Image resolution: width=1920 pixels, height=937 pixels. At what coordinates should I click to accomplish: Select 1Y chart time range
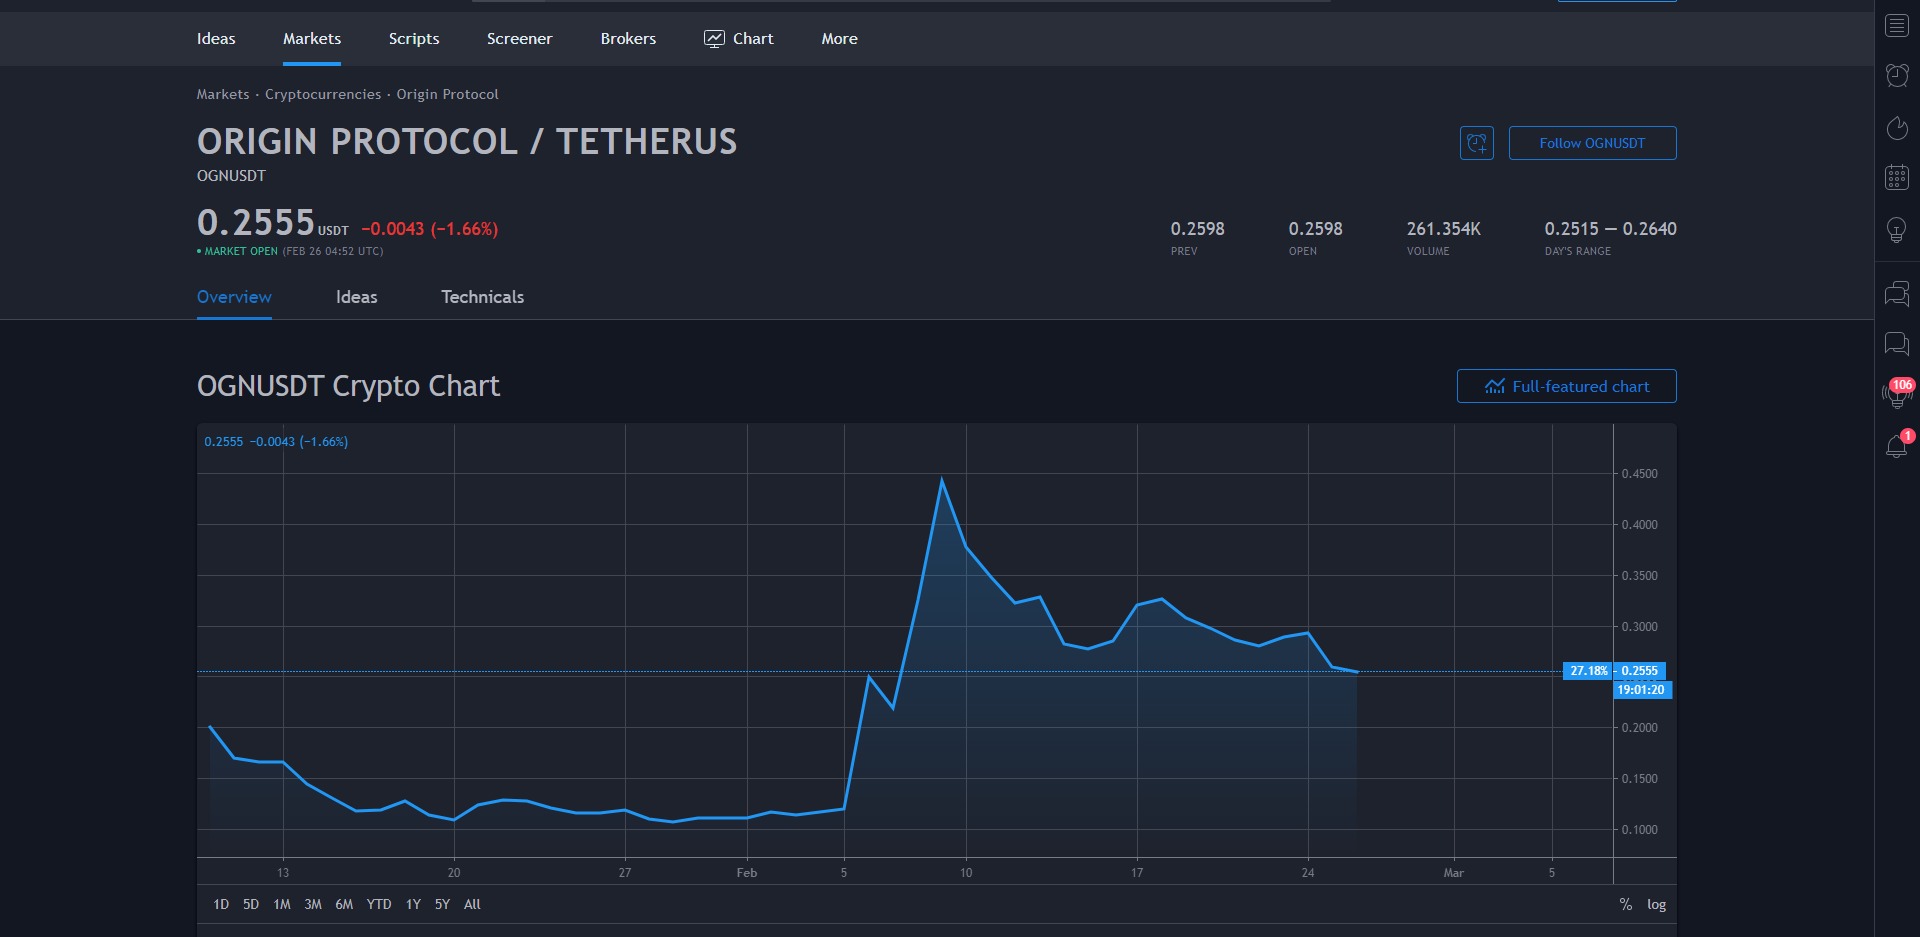413,904
